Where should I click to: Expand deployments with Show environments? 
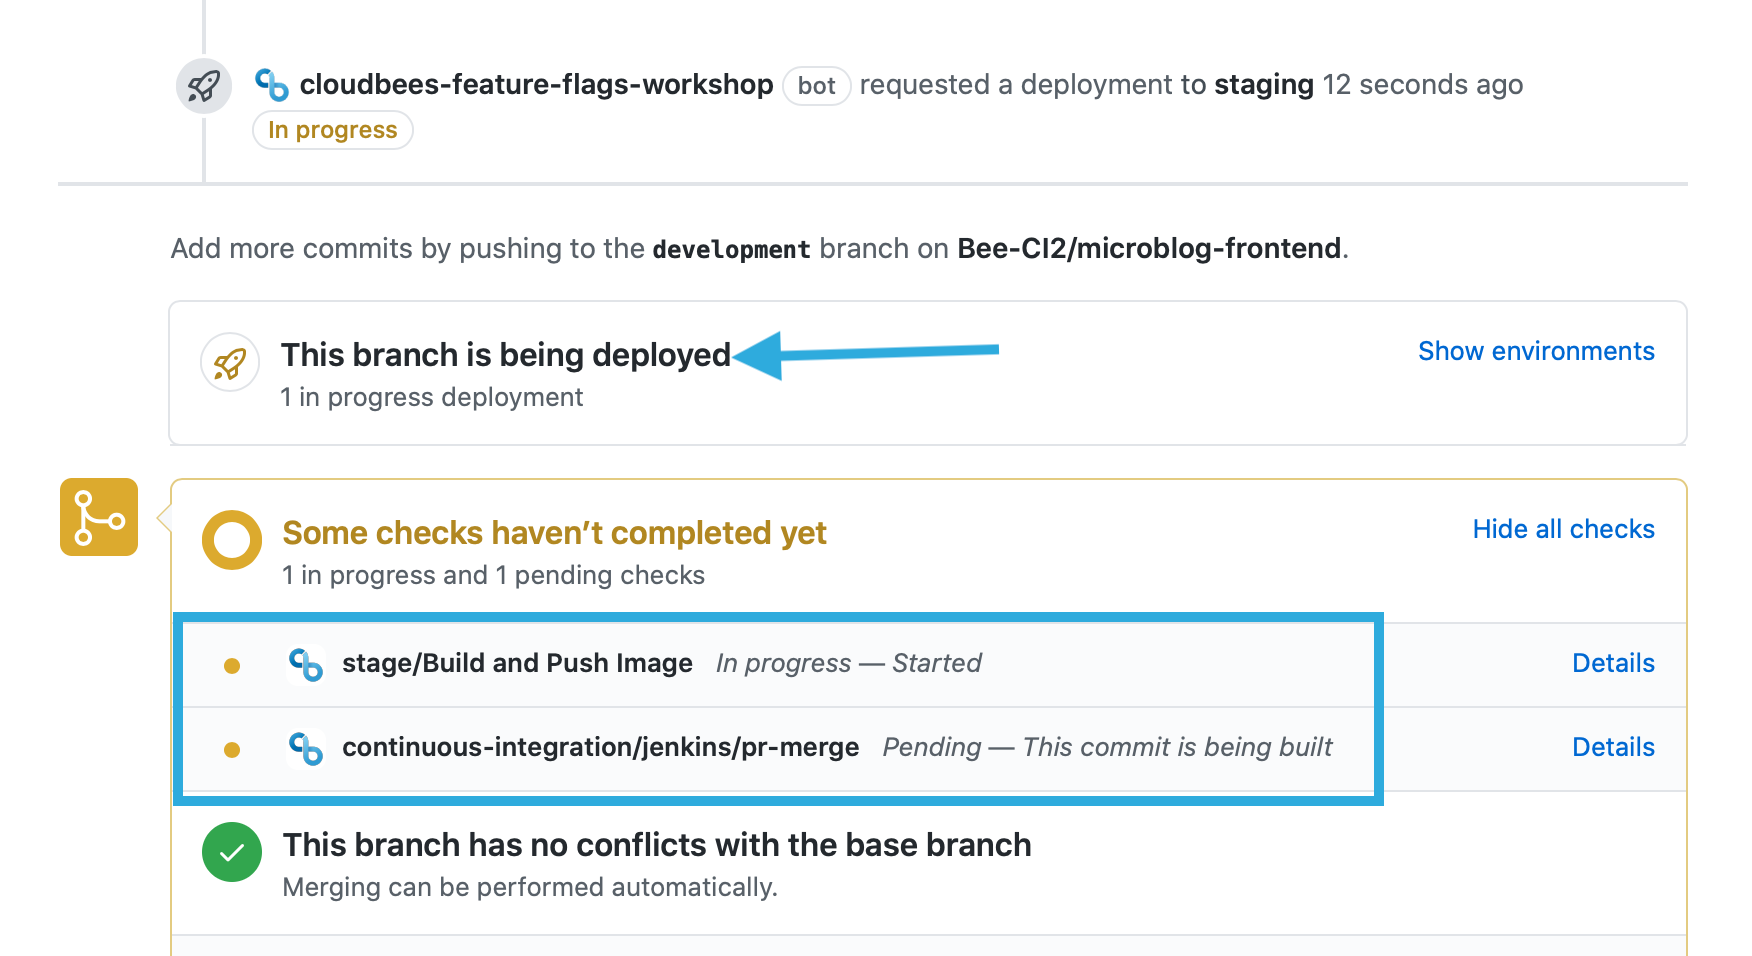(1536, 351)
